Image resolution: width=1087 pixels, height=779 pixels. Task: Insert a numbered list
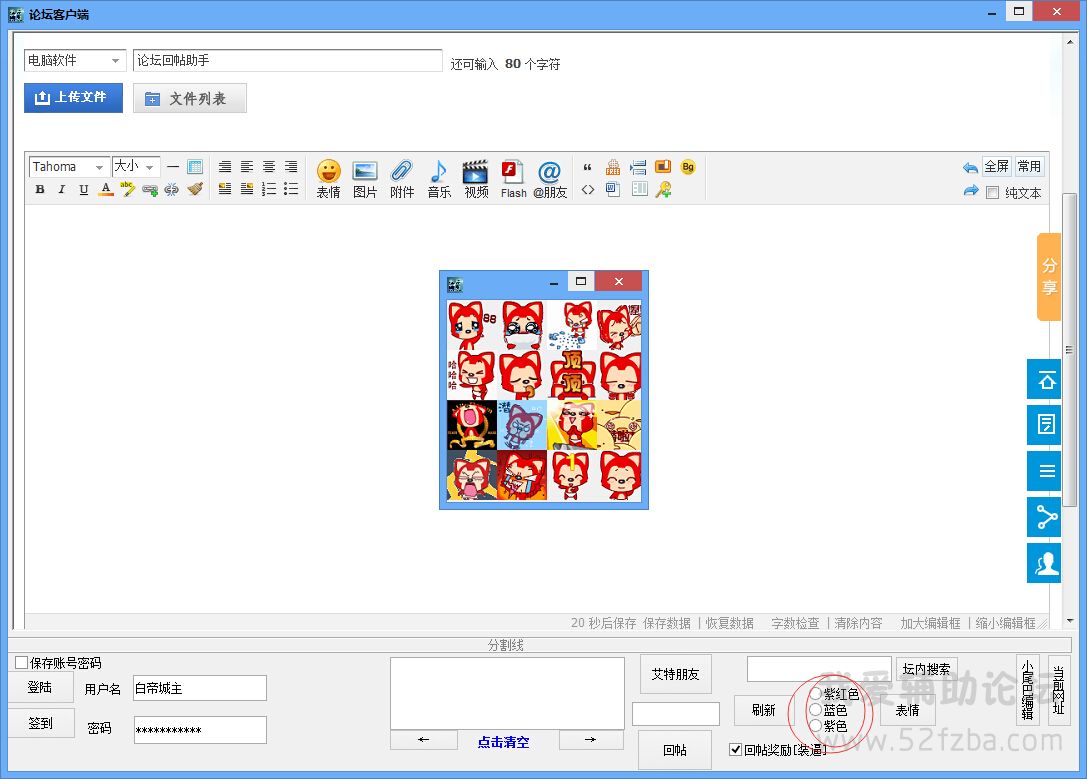tap(269, 189)
